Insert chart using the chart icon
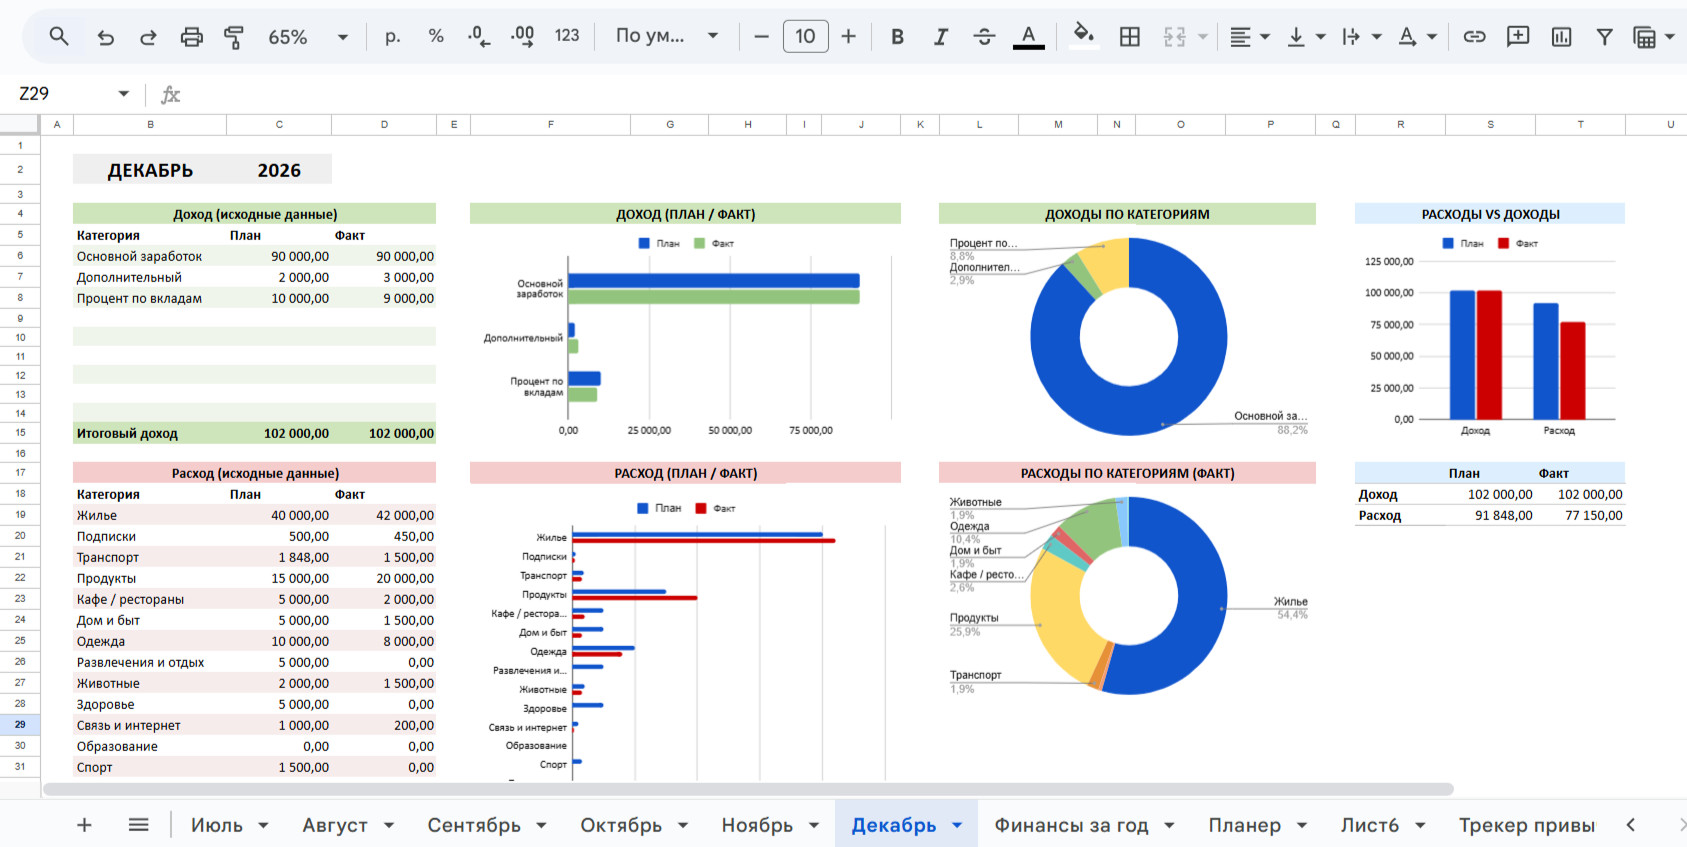Viewport: 1687px width, 847px height. pyautogui.click(x=1561, y=37)
